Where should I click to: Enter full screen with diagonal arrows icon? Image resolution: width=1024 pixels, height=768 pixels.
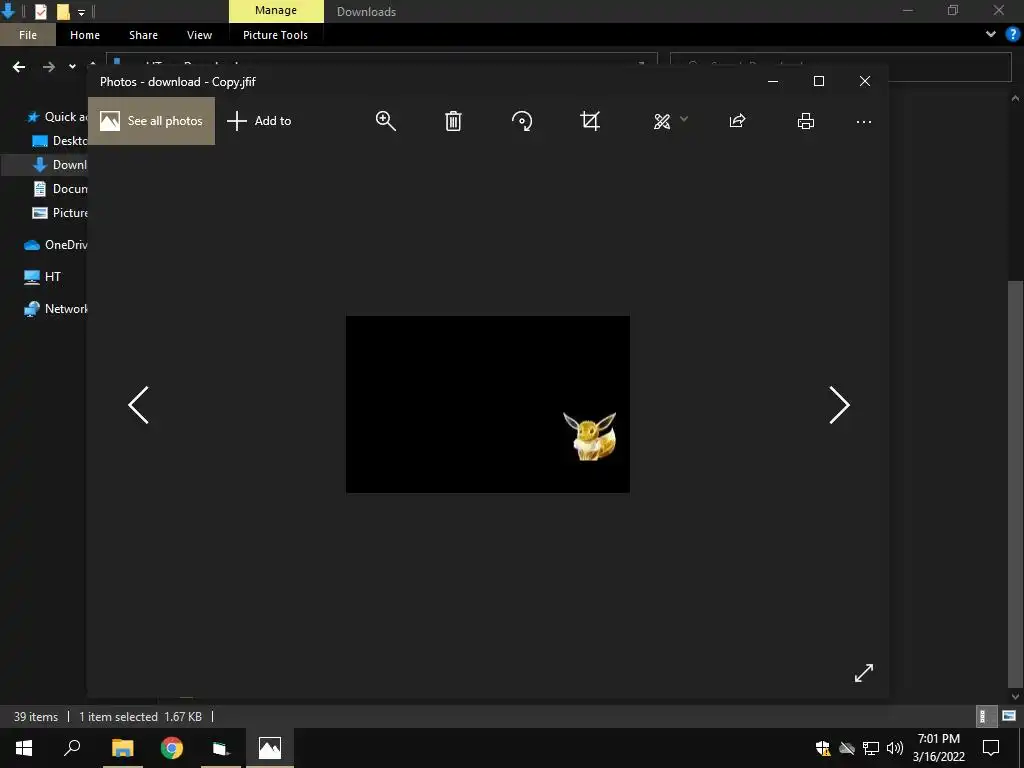click(x=863, y=673)
